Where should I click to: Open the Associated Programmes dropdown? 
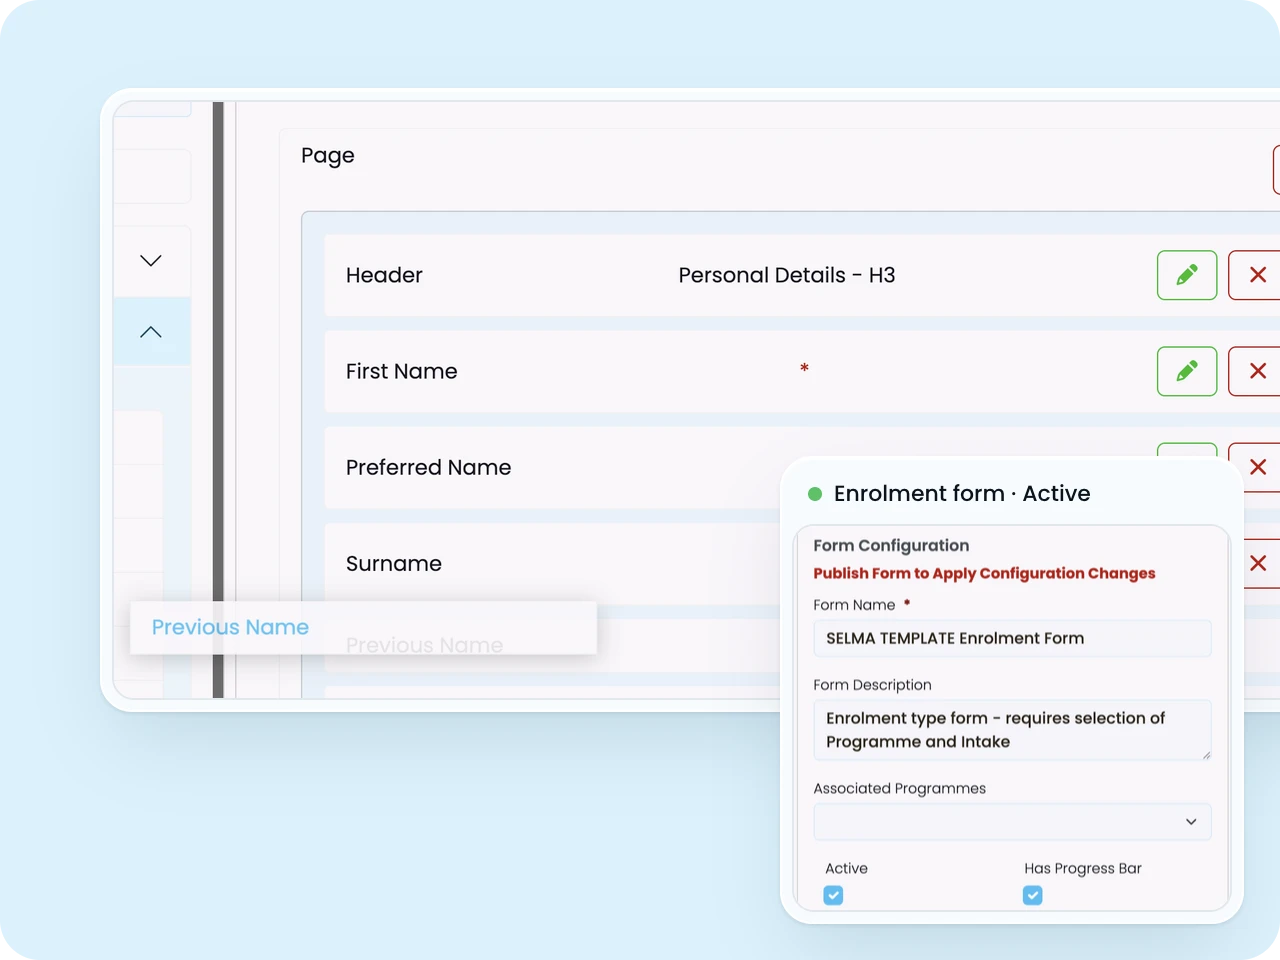pyautogui.click(x=1012, y=822)
